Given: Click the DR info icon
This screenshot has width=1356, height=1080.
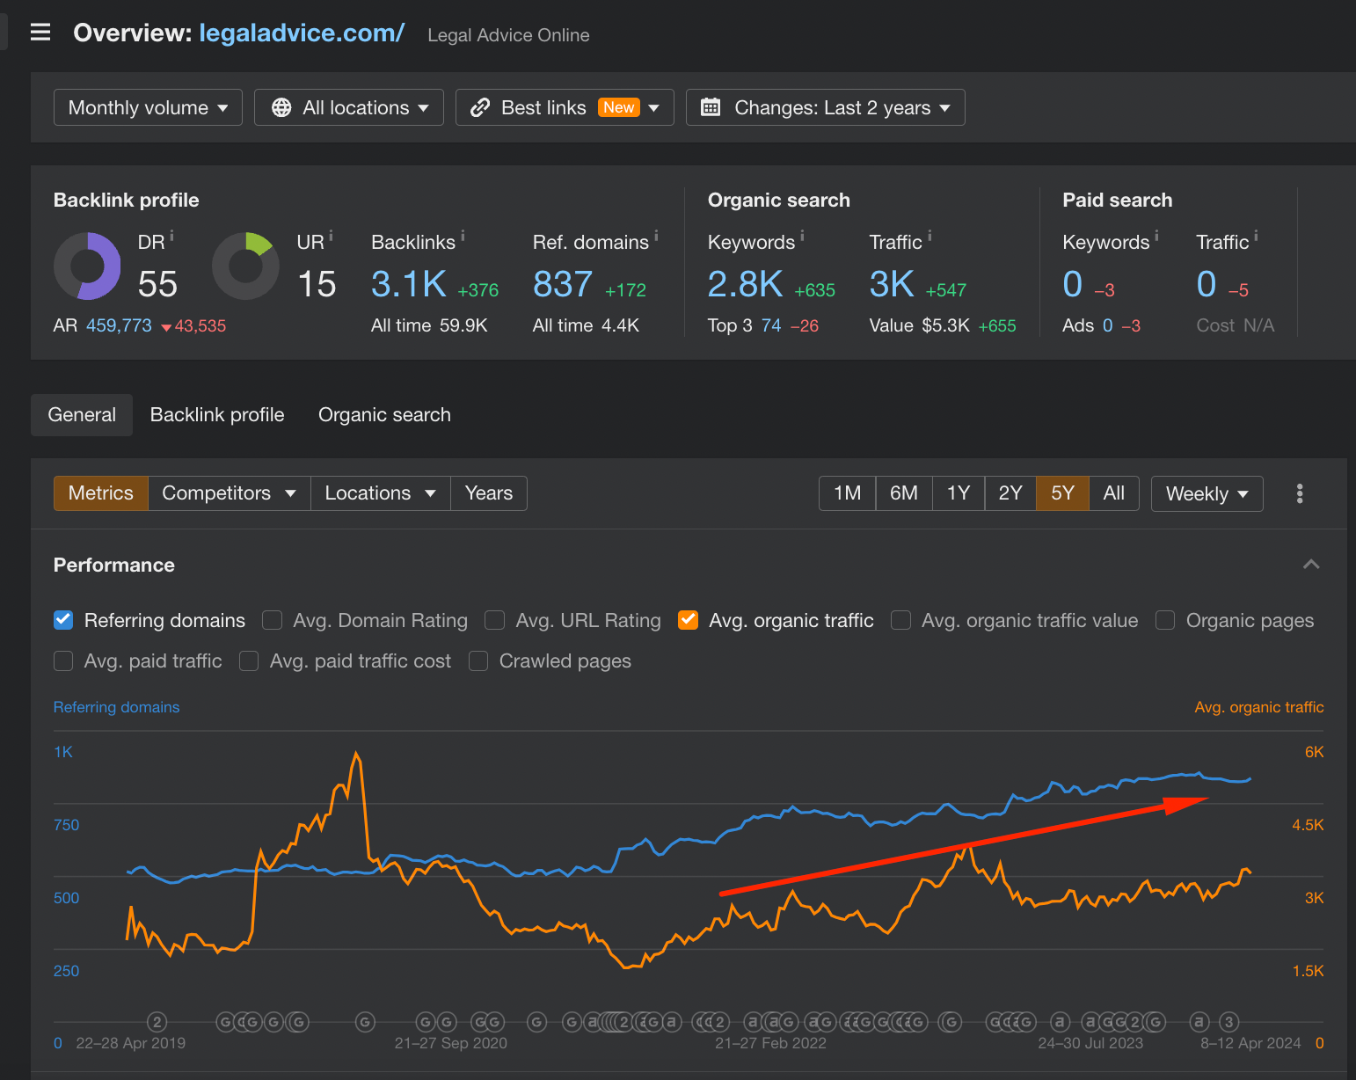Looking at the screenshot, I should tap(172, 236).
